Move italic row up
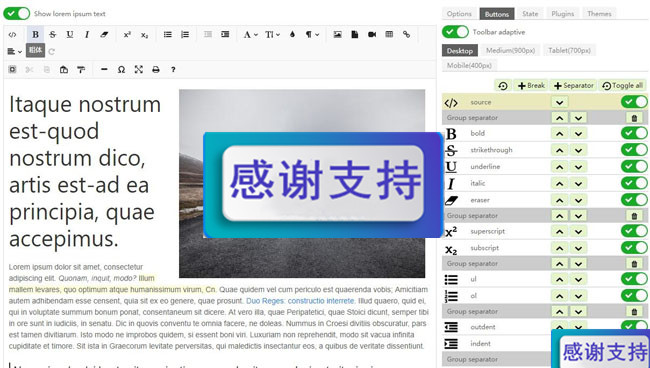Screen dimensions: 650x368 click(560, 183)
